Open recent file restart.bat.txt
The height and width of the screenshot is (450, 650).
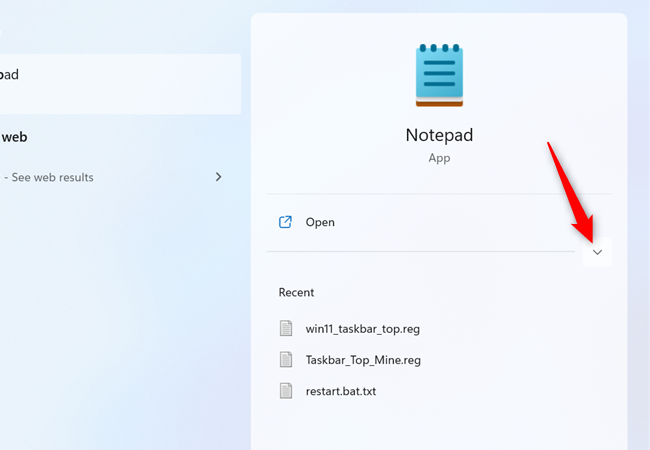point(341,391)
